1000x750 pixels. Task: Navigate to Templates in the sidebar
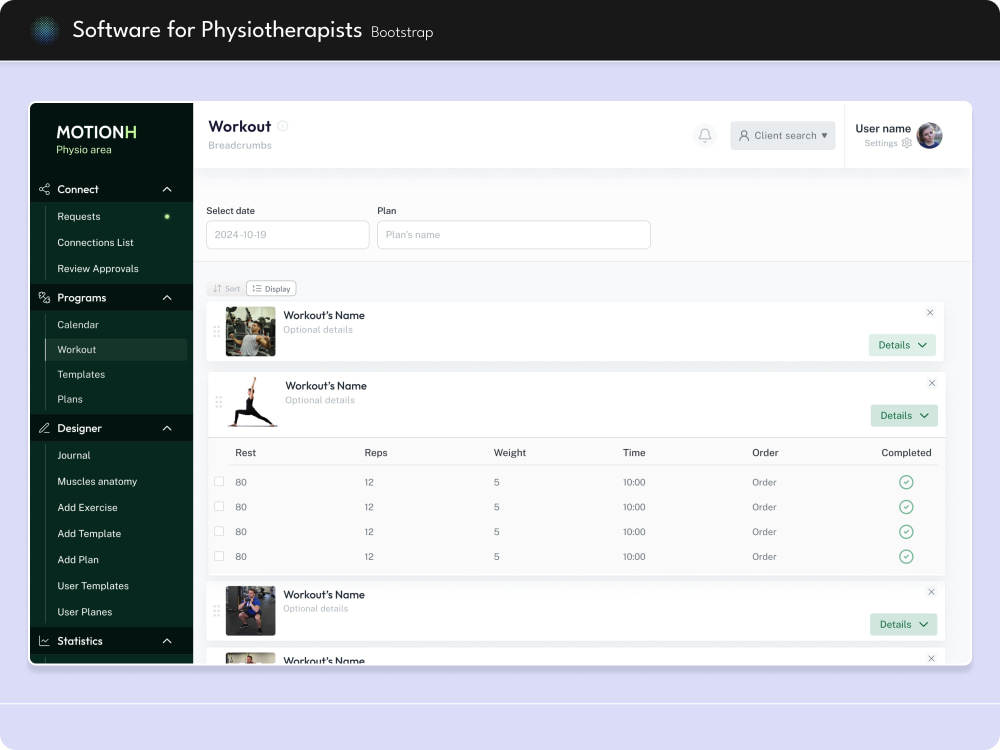pyautogui.click(x=80, y=374)
